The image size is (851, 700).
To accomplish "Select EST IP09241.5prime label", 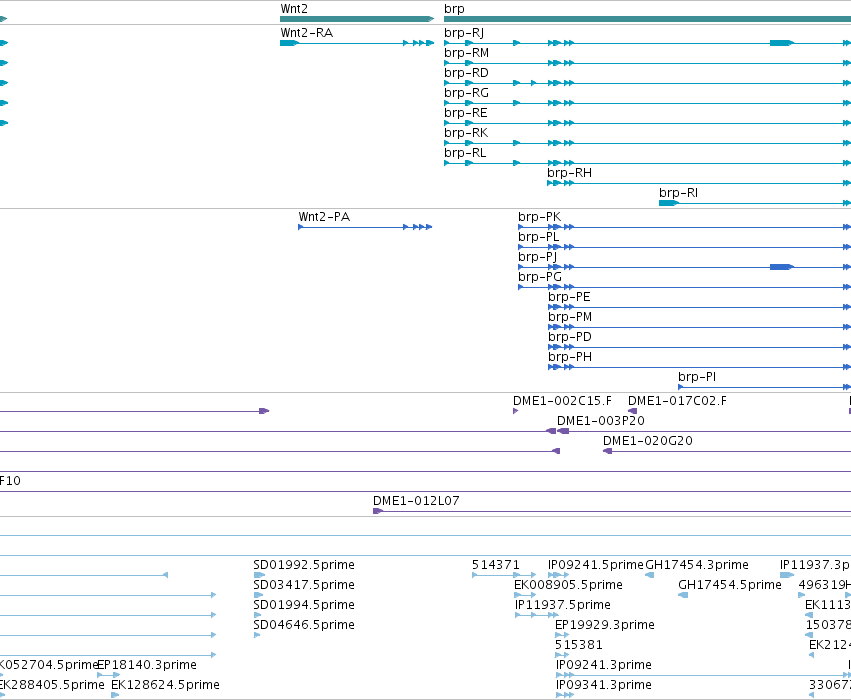I will coord(595,565).
